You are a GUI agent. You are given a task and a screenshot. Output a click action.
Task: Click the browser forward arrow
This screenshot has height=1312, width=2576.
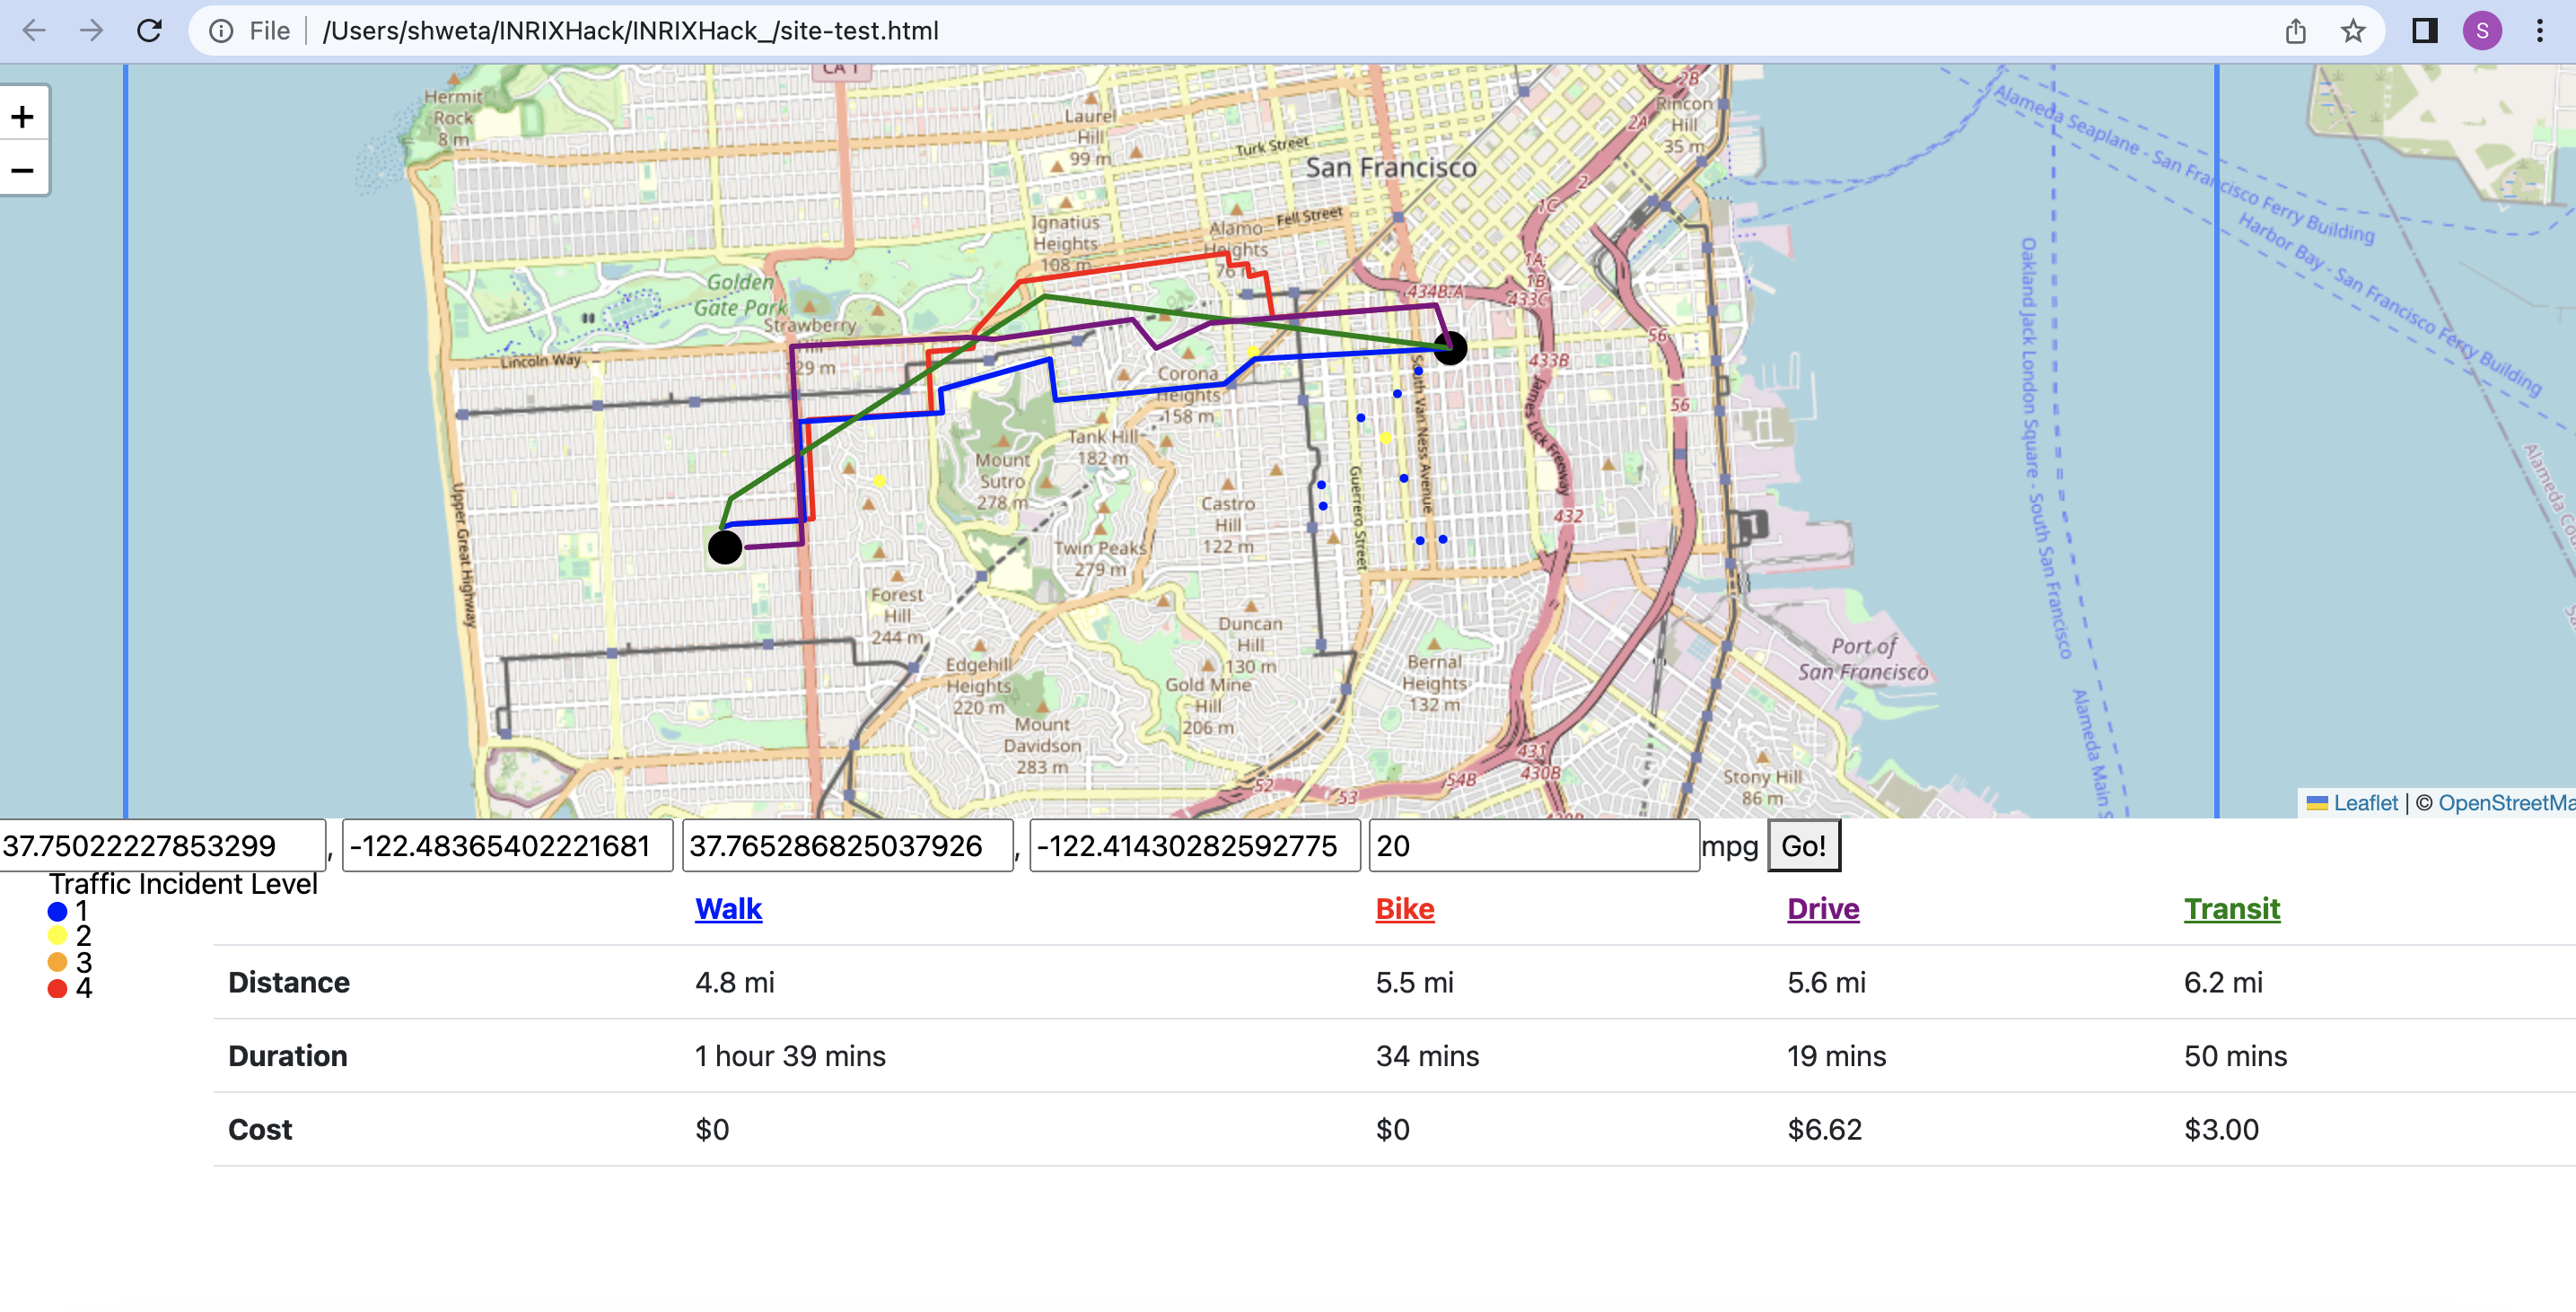point(91,31)
